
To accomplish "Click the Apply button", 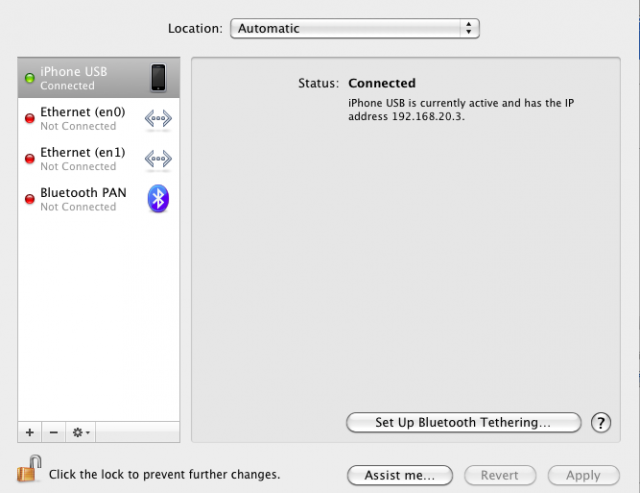I will pos(584,475).
